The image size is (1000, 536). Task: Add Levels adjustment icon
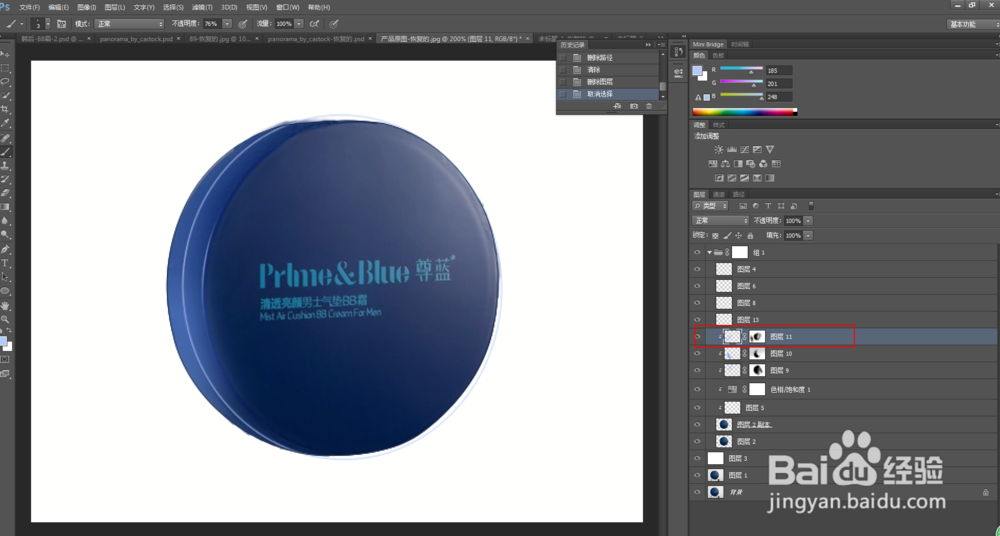click(x=732, y=149)
